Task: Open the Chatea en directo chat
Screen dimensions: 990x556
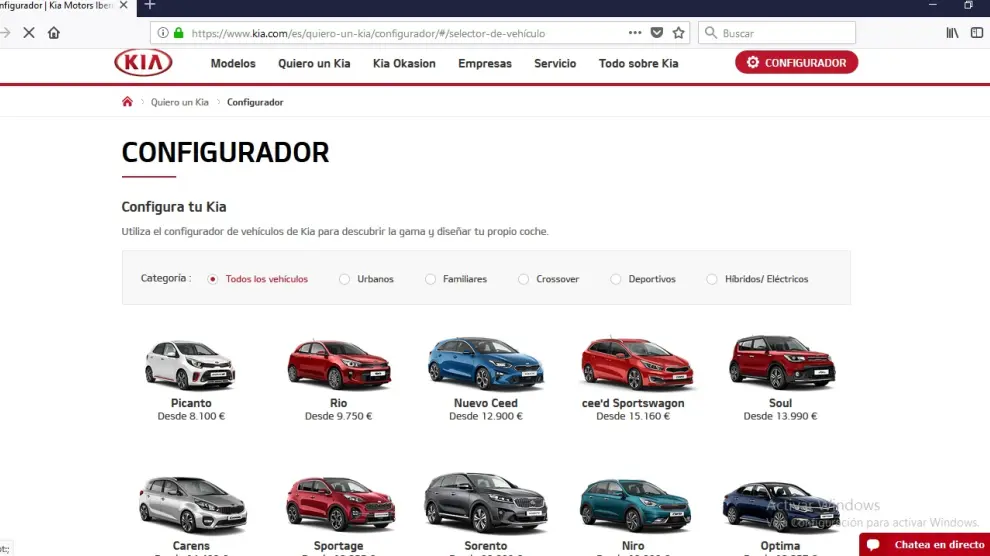Action: click(925, 544)
